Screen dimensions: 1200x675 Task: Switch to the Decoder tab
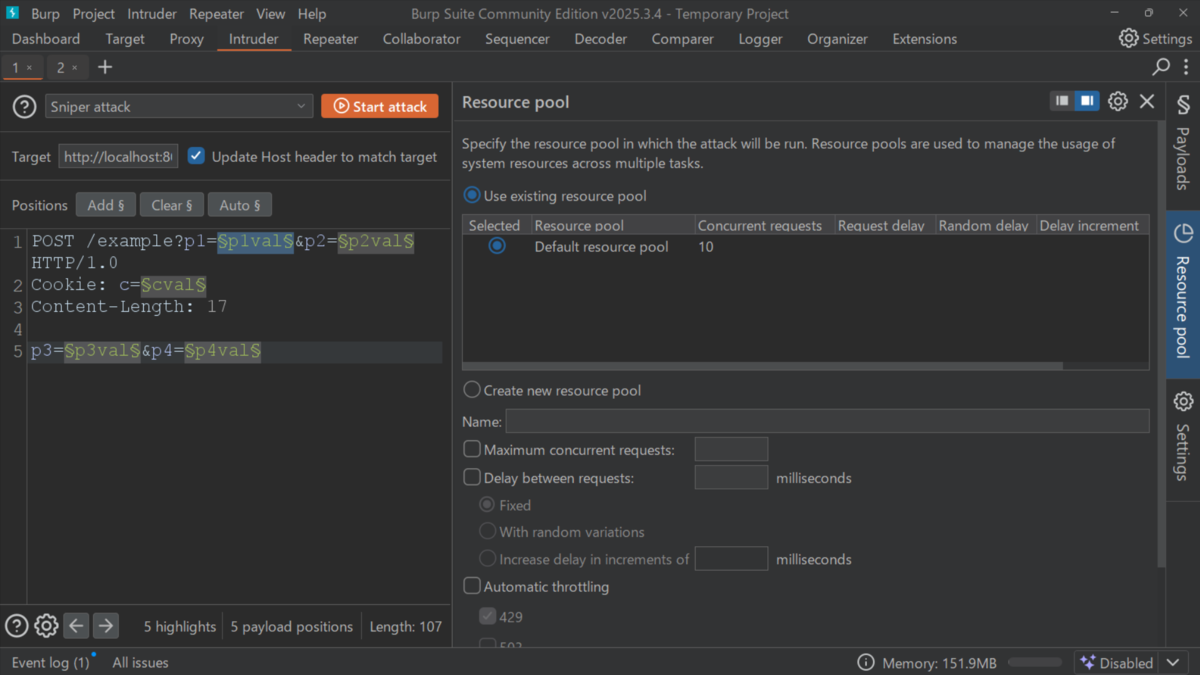601,39
